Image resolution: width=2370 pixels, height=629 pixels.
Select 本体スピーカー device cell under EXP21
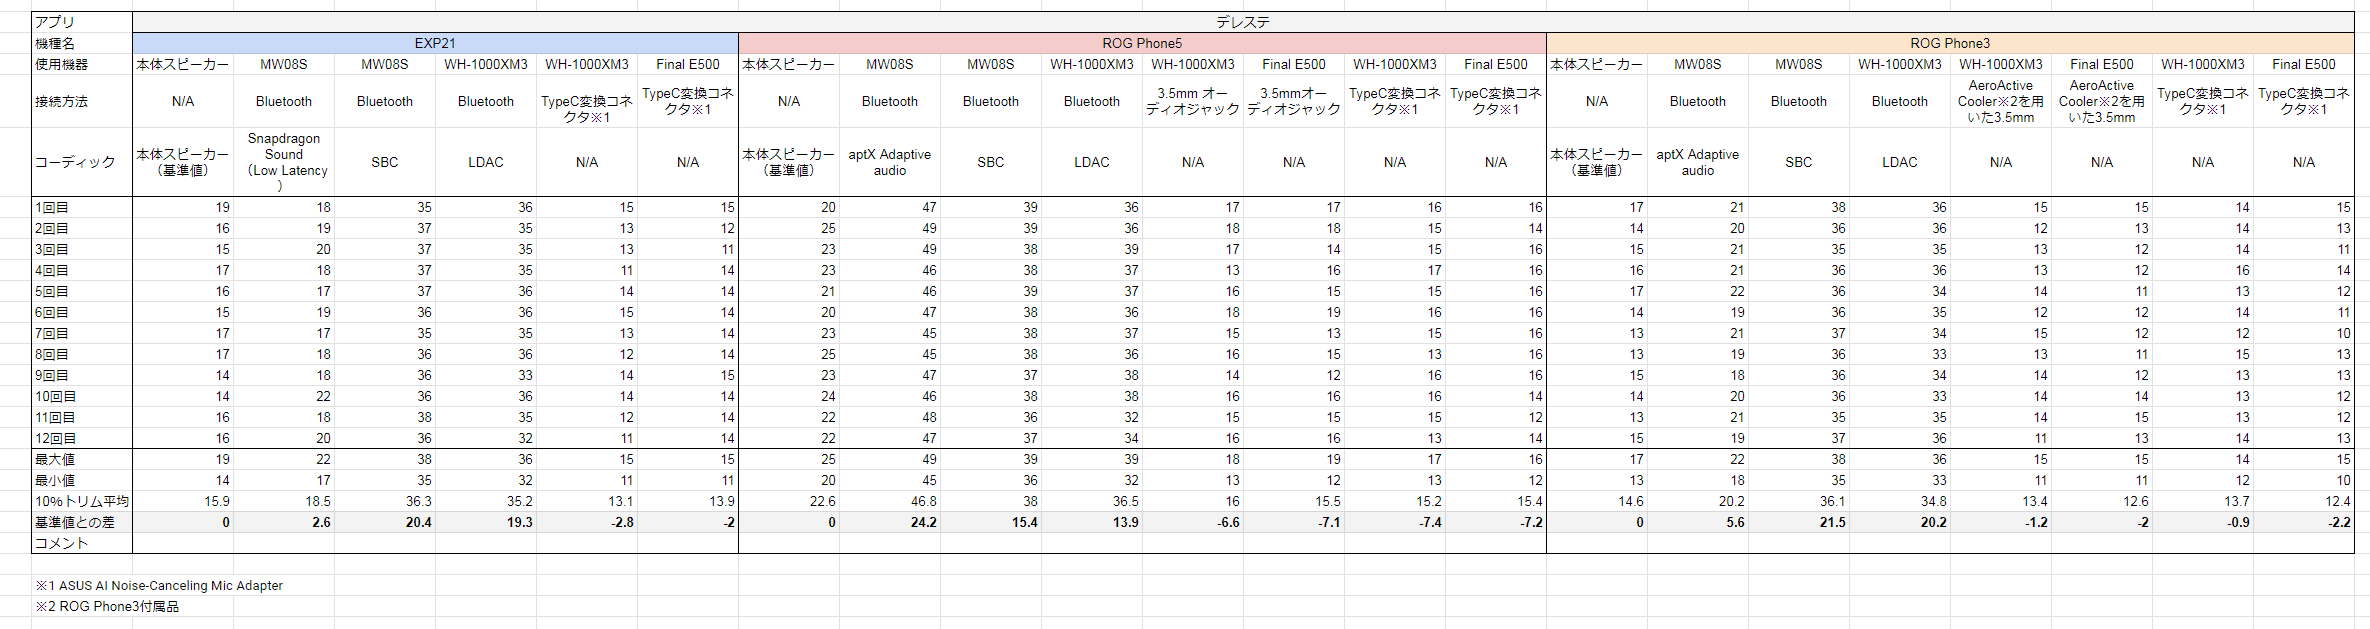183,64
